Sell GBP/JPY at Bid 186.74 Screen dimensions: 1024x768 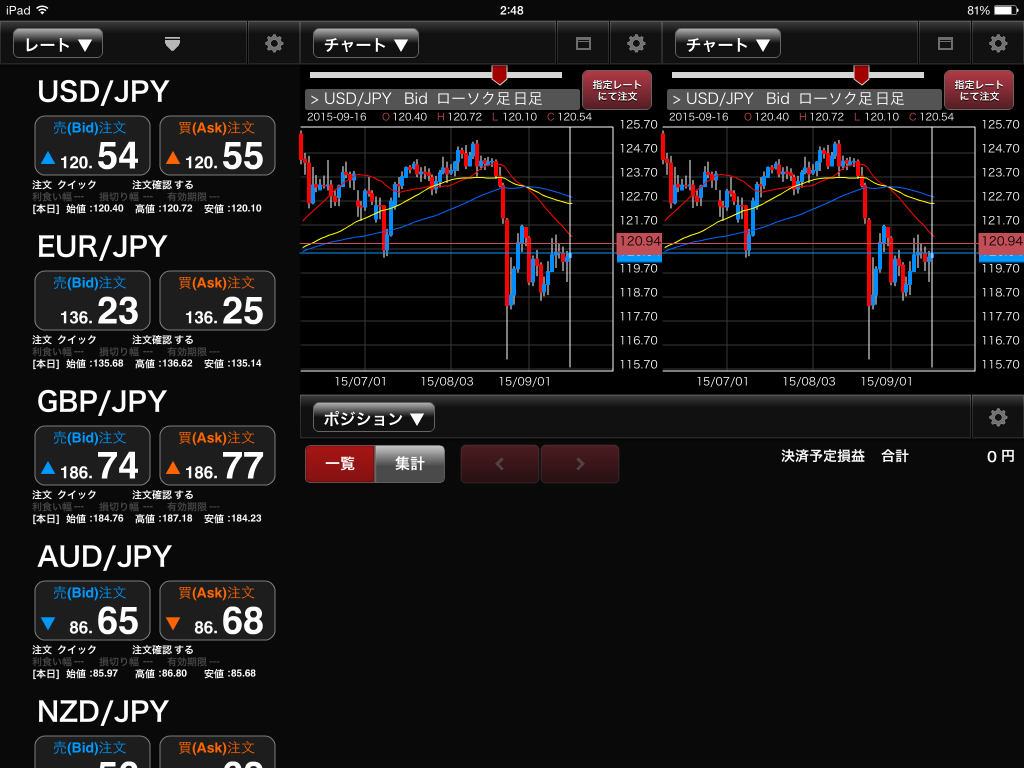tap(92, 456)
